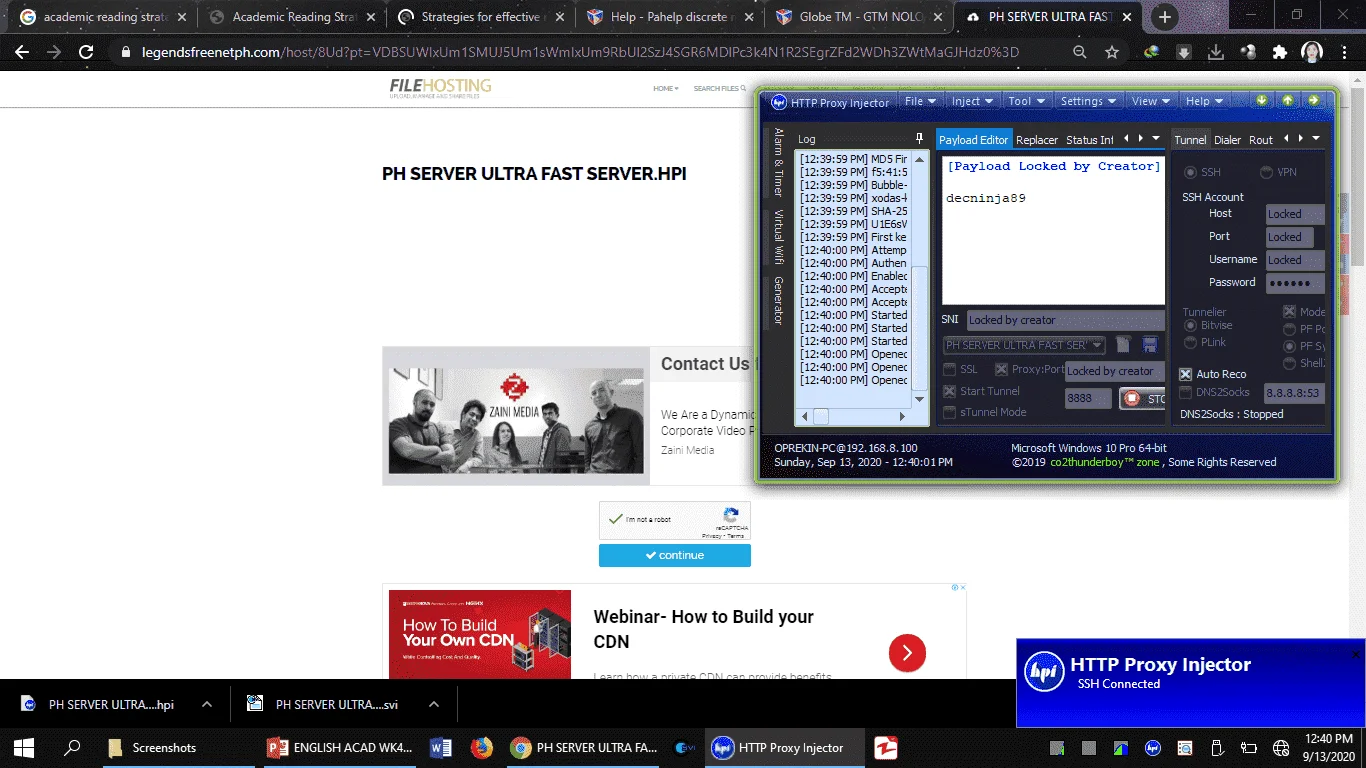Toggle the DNS2Socks checkbox
The height and width of the screenshot is (768, 1366).
(x=1186, y=392)
